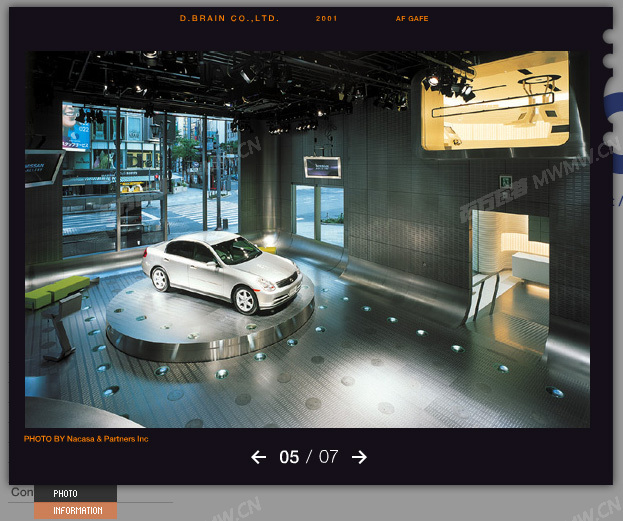Screen dimensions: 623x521
Task: Click the D.BRAIN CO.,LTD. title text
Action: (x=229, y=18)
